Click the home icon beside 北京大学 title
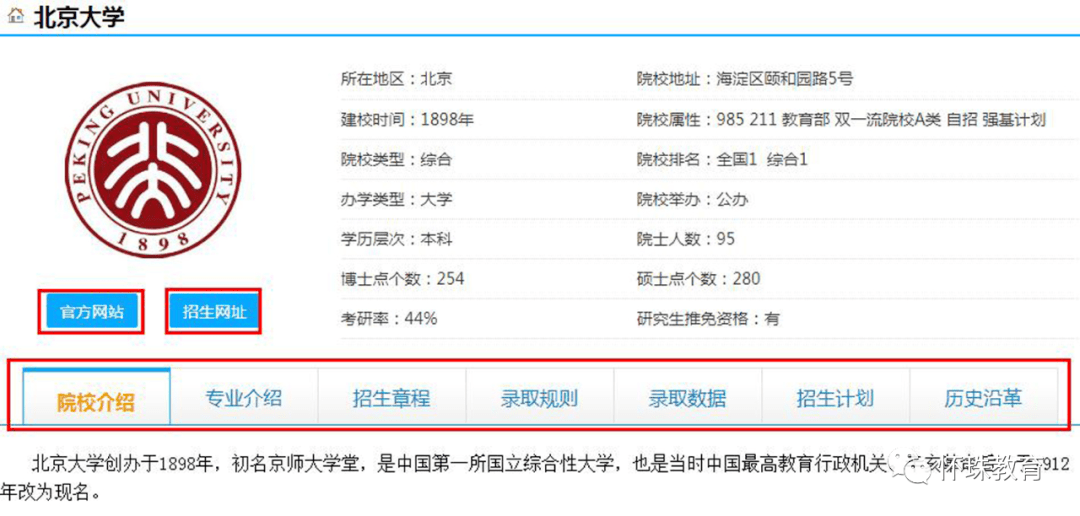The image size is (1080, 516). coord(14,17)
